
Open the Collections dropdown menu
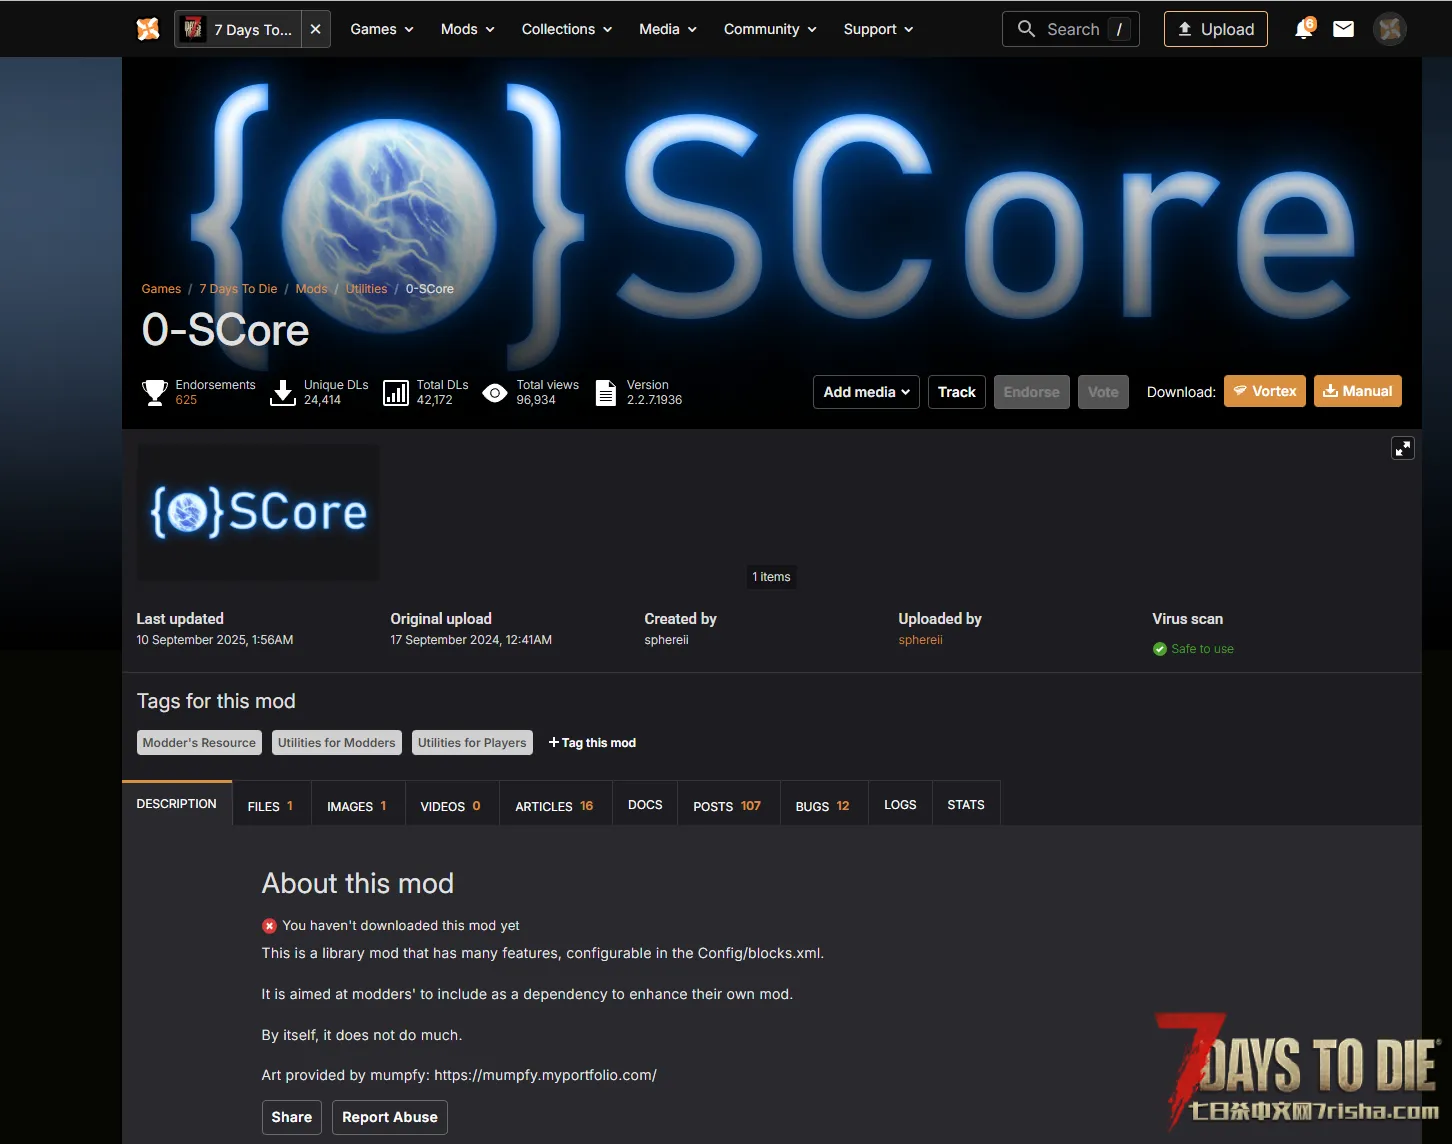pos(566,29)
